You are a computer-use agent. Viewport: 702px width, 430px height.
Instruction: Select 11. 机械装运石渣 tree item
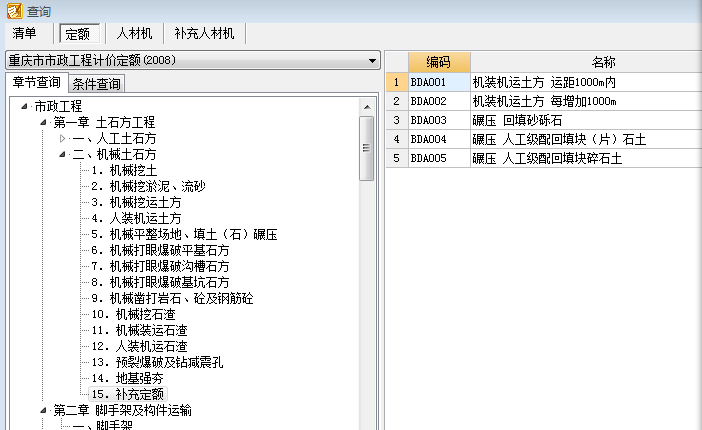pos(139,331)
